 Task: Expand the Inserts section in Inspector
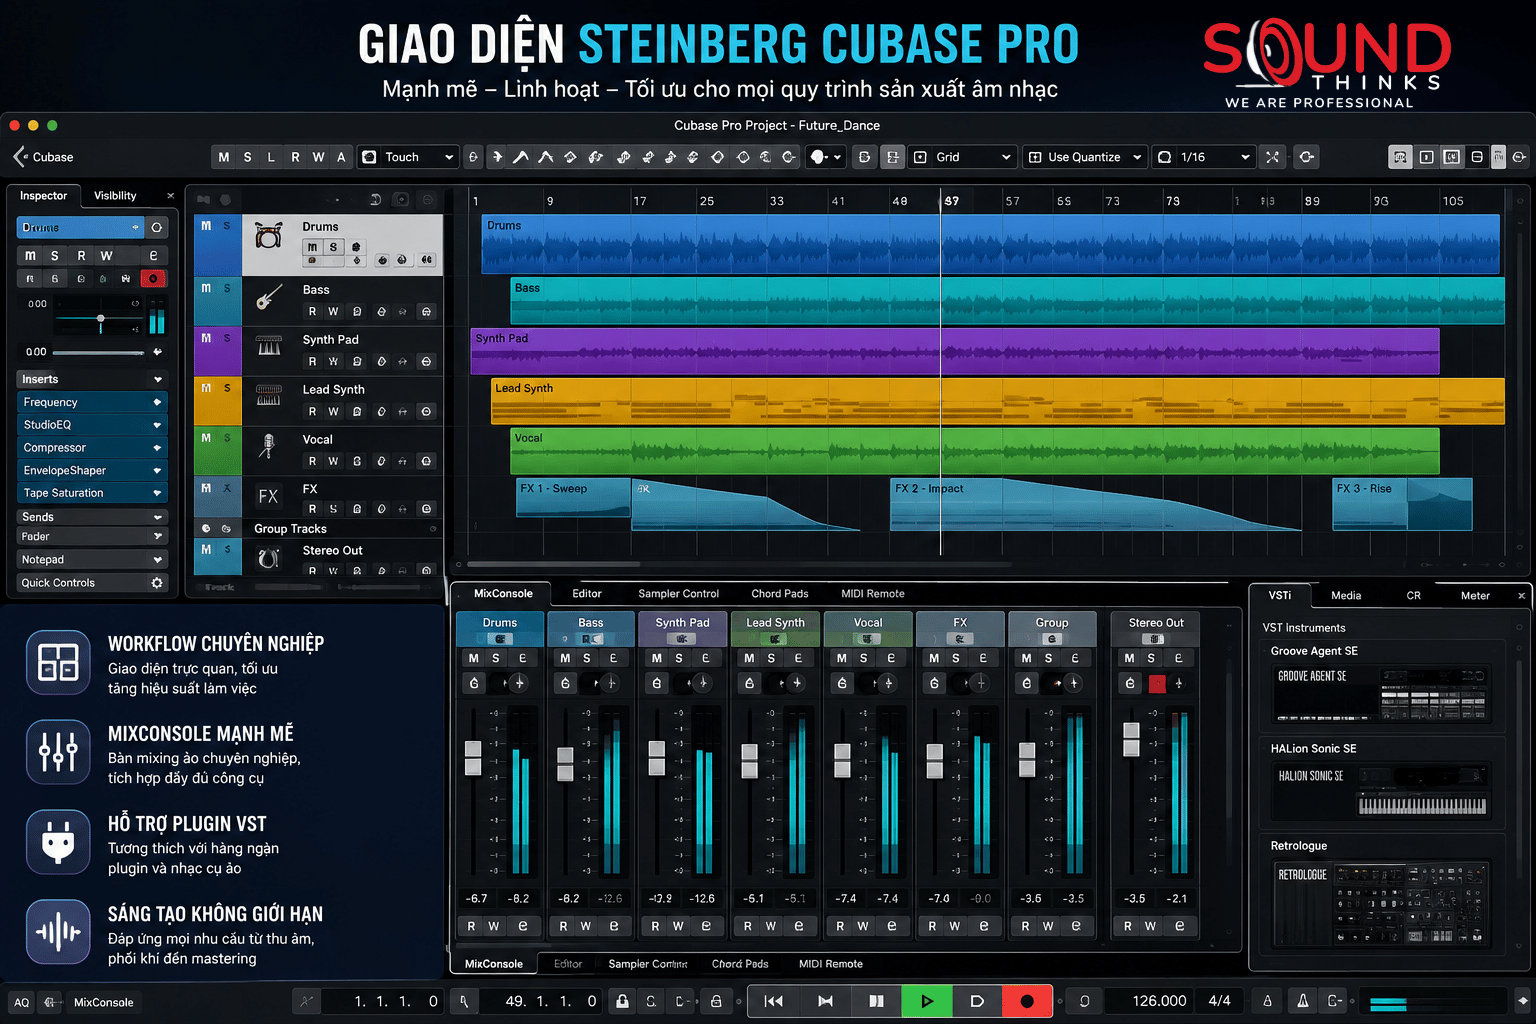click(x=91, y=379)
